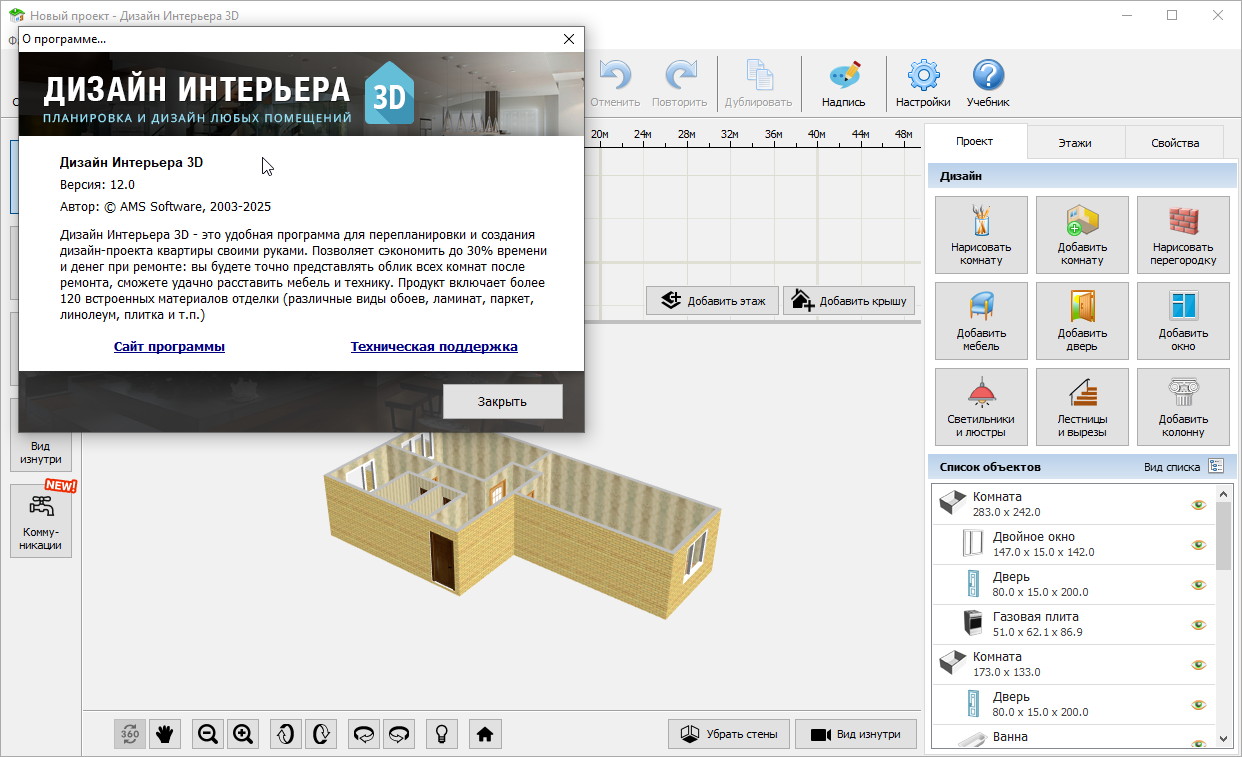The height and width of the screenshot is (757, 1242).
Task: Click the zoom in magnifier icon
Action: (x=243, y=734)
